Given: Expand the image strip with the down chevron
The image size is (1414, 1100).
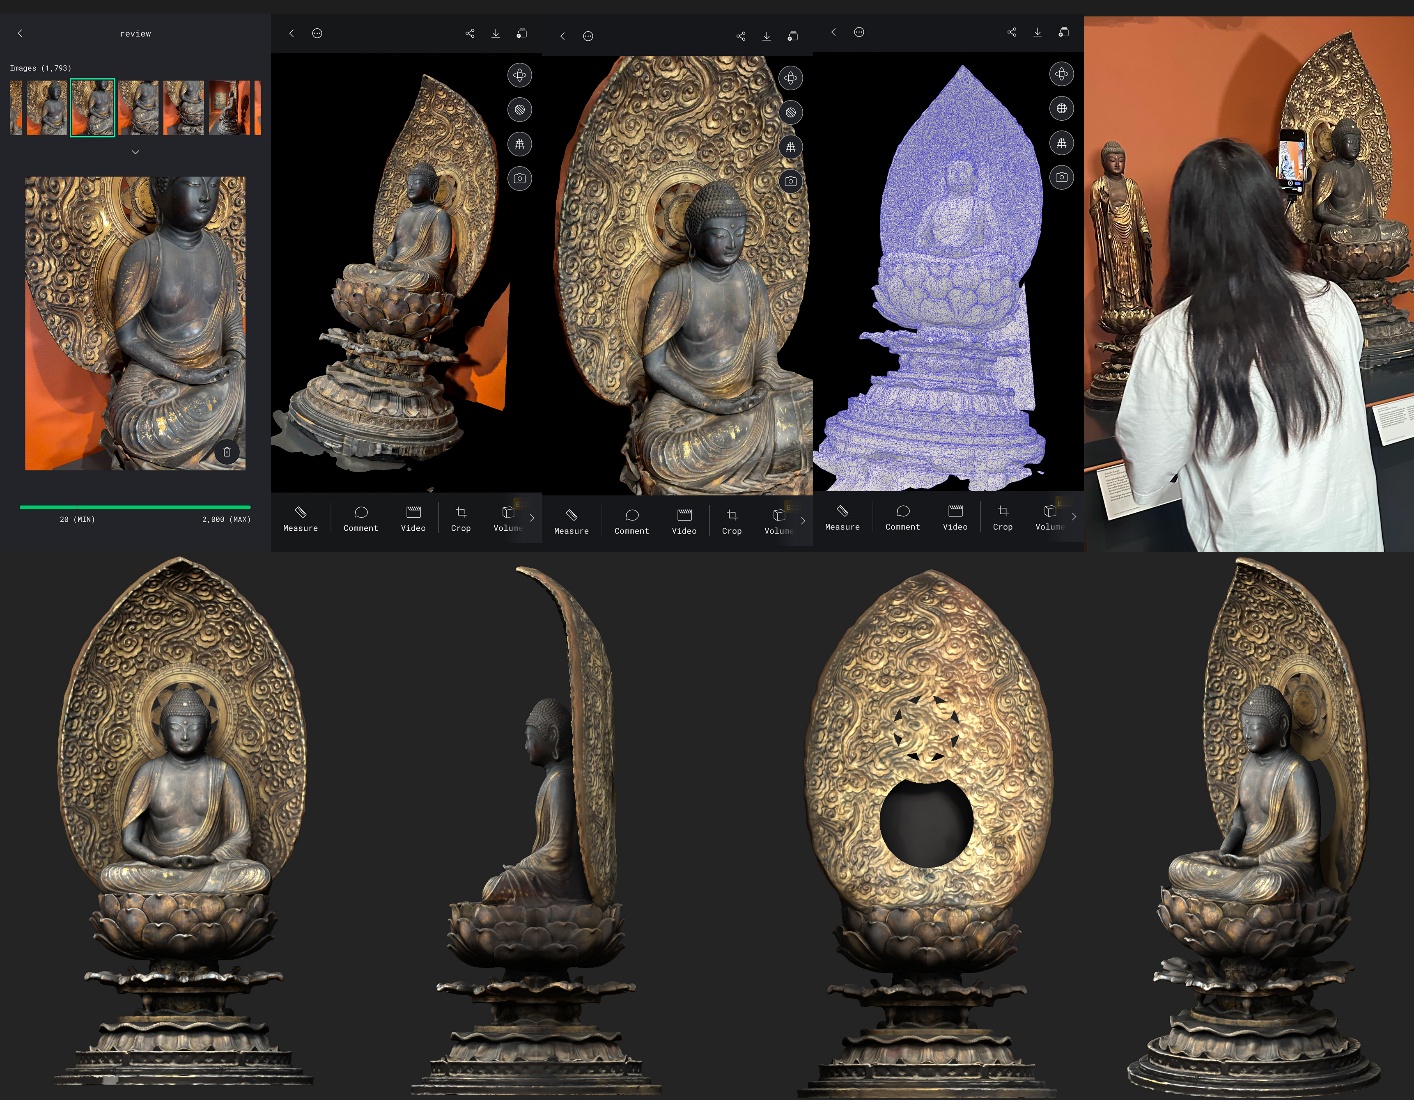Looking at the screenshot, I should coord(135,152).
